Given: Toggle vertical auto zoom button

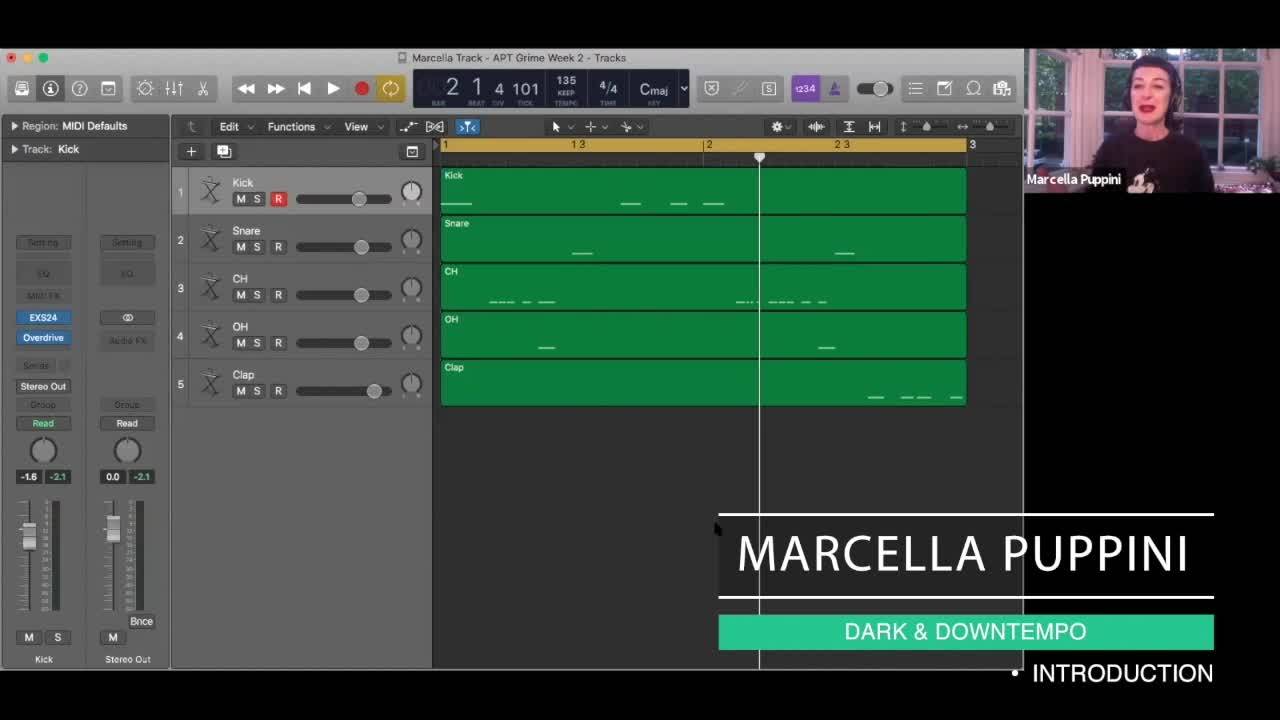Looking at the screenshot, I should tap(849, 127).
